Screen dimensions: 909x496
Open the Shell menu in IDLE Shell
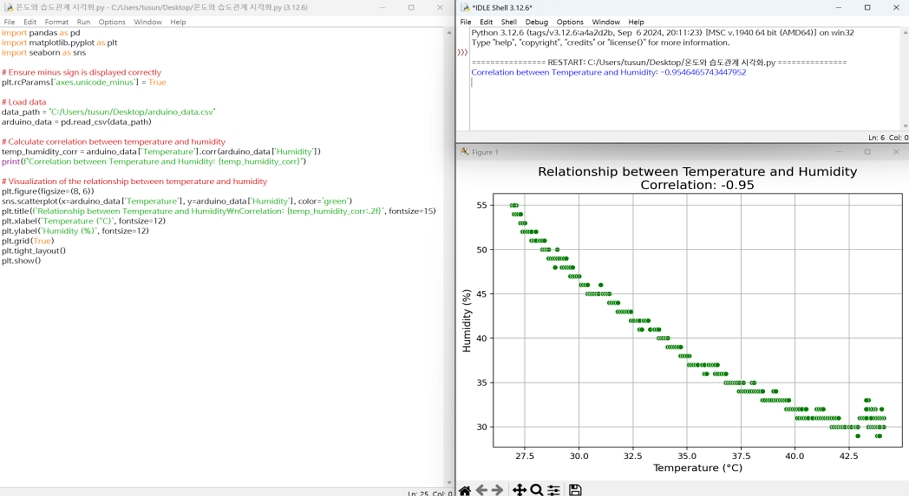509,22
